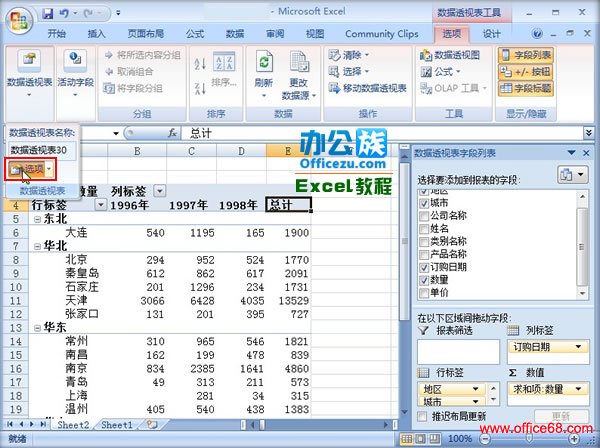Edit the pivot table name field 数据透视表30
Screen dimensions: 600x448
42,150
